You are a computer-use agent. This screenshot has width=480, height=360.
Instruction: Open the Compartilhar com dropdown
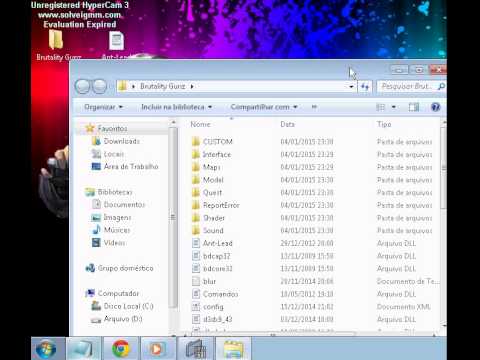point(264,107)
